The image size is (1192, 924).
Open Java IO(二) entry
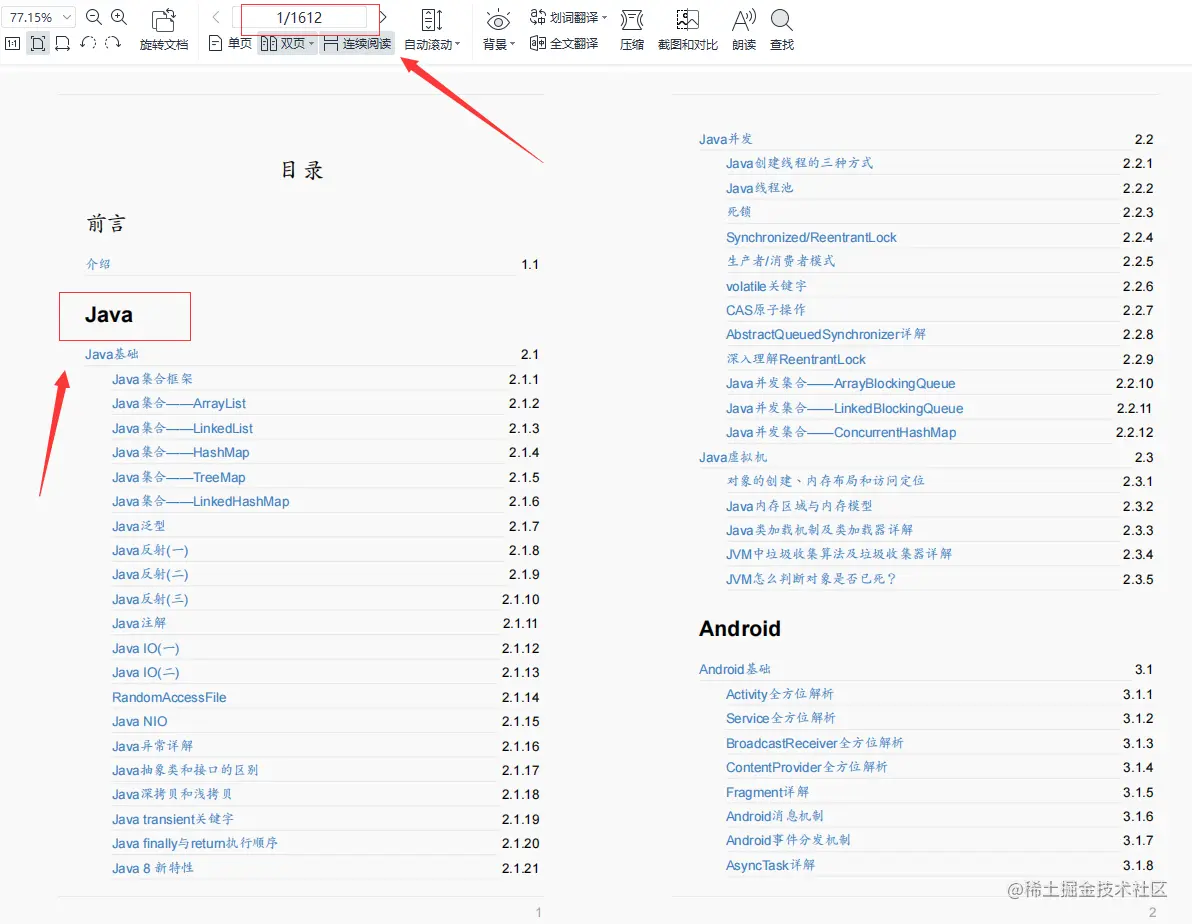[146, 672]
